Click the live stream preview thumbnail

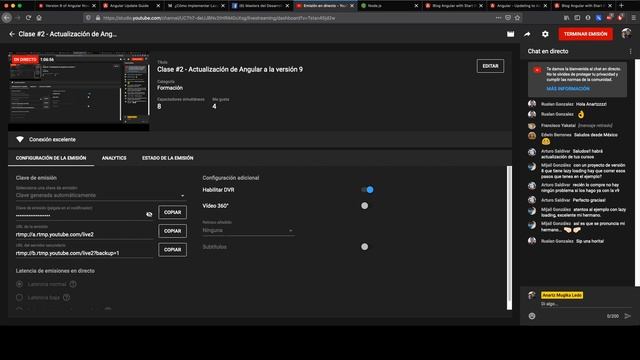(x=79, y=91)
